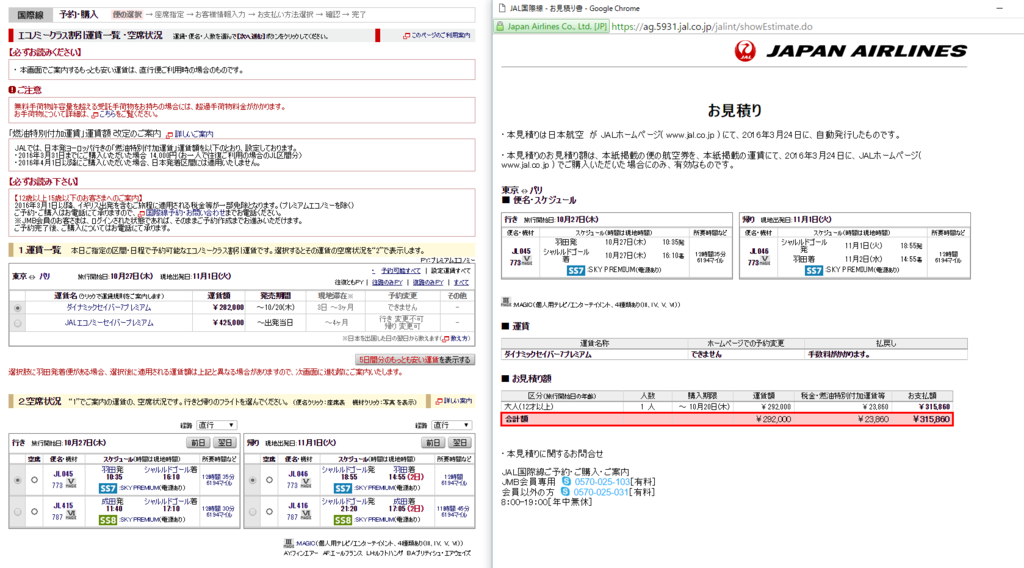Image resolution: width=1024 pixels, height=568 pixels.
Task: Click page icon in Chrome title bar
Action: point(502,8)
